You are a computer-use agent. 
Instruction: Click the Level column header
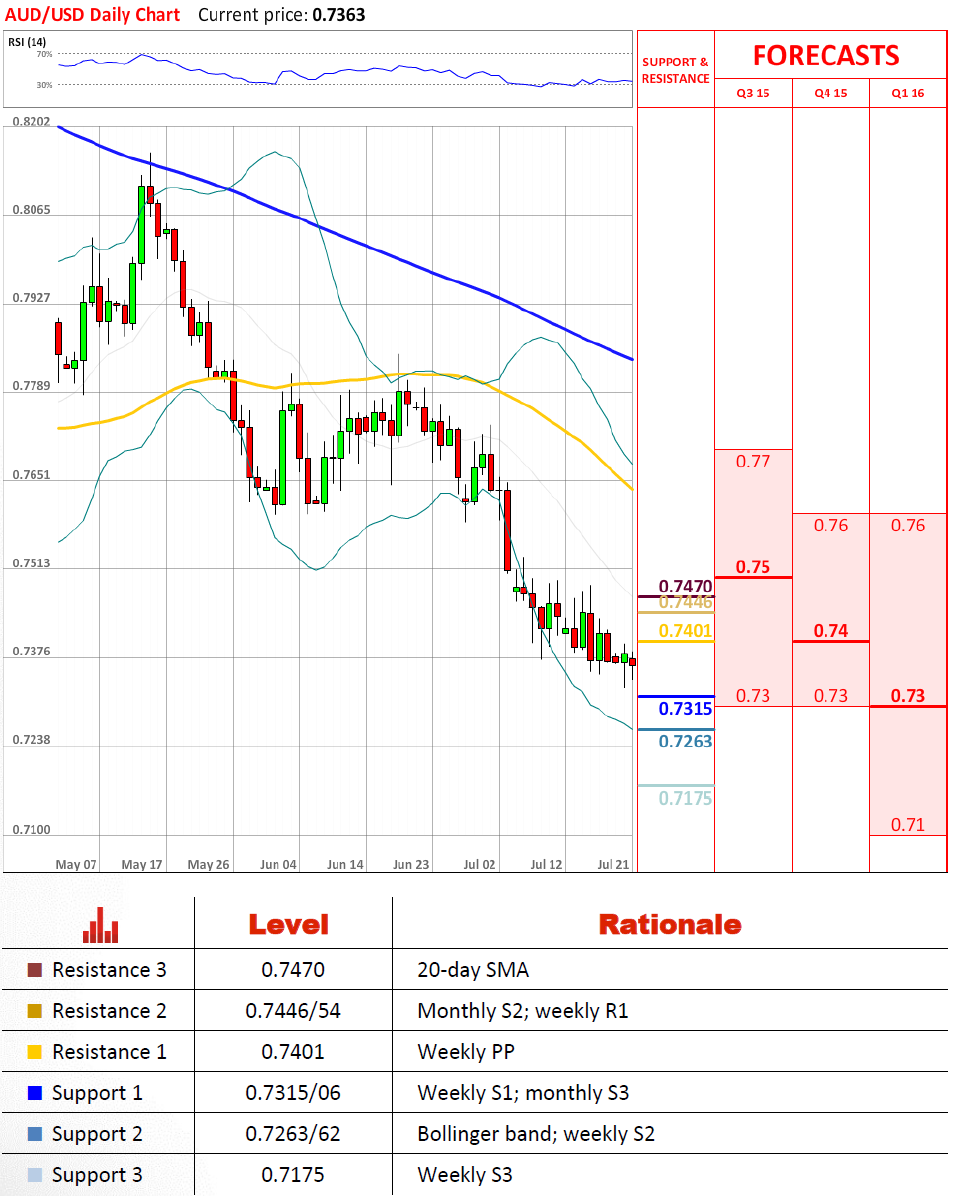(x=288, y=925)
